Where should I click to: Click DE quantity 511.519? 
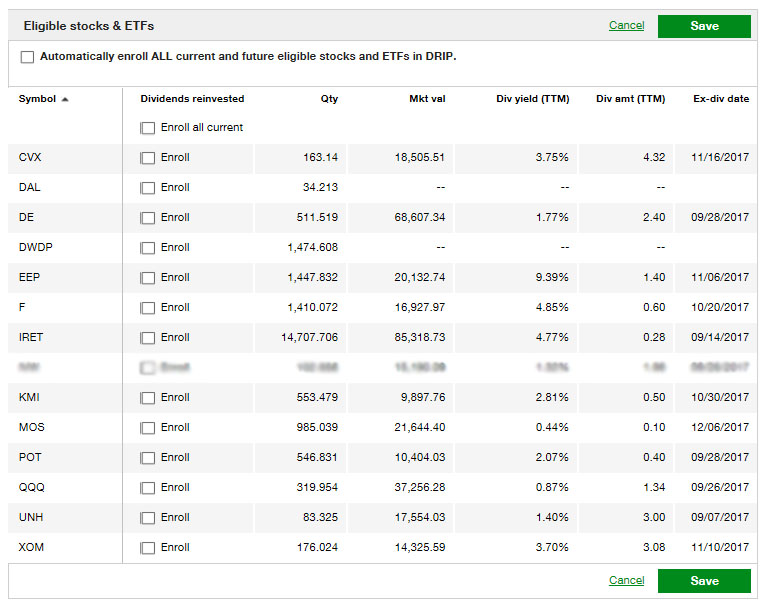point(317,217)
